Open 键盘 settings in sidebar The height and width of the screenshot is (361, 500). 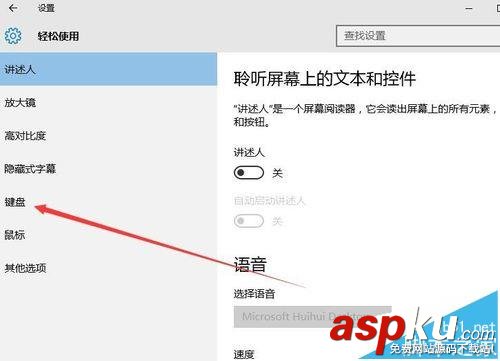[x=108, y=202]
